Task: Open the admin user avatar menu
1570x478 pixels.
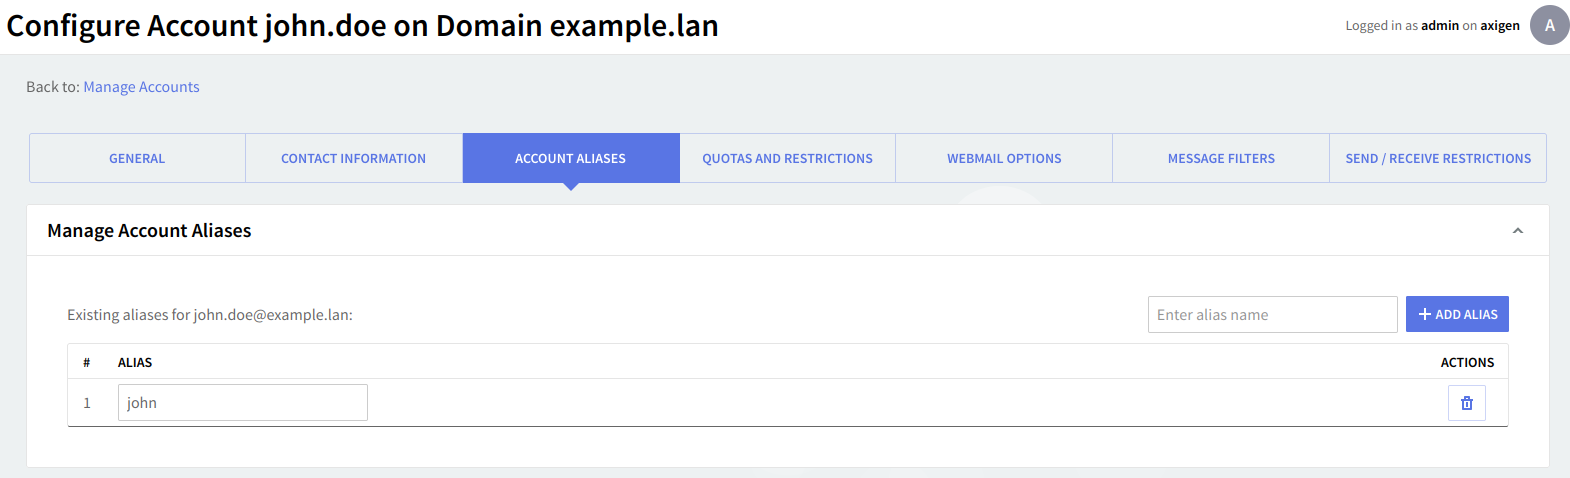Action: point(1549,26)
